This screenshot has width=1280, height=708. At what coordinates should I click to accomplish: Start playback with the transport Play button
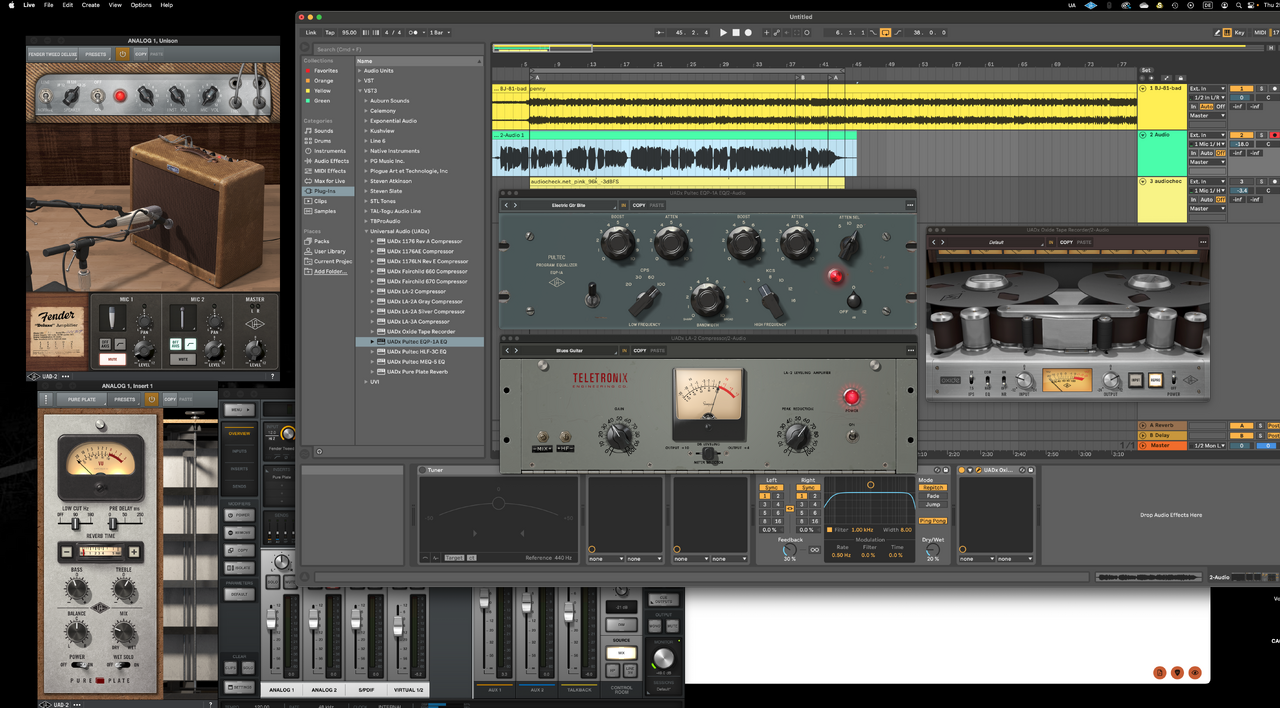click(724, 32)
